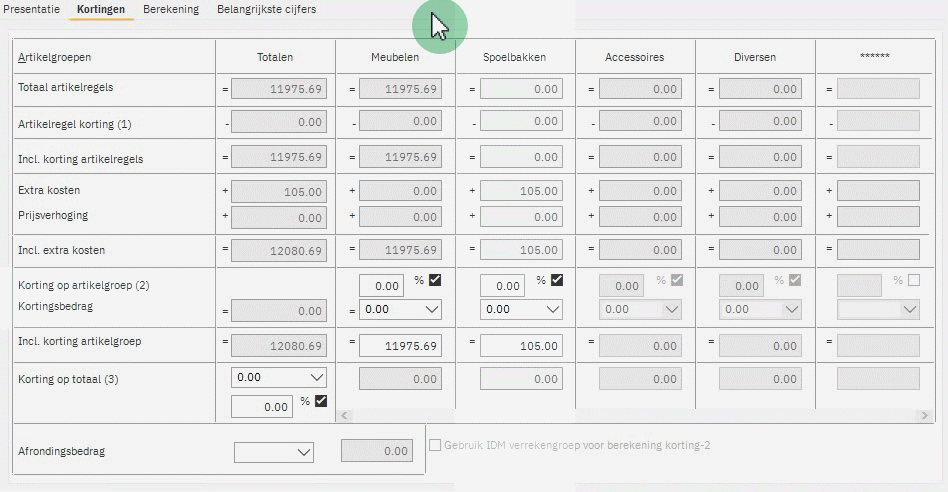Click the horizontal scrollbar right arrow
The image size is (948, 492).
tap(924, 415)
